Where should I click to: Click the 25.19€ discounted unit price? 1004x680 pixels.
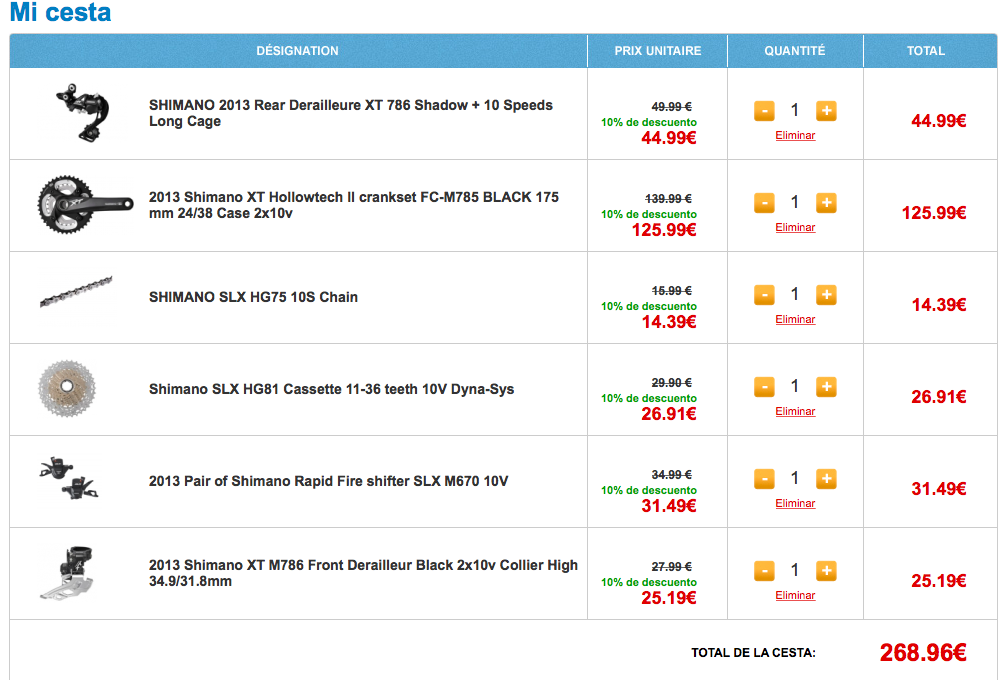(669, 597)
